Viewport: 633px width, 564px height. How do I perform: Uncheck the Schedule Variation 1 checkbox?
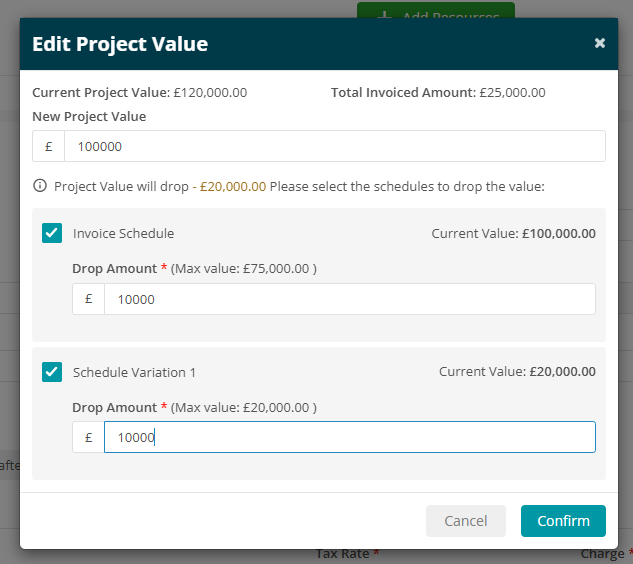[x=52, y=372]
